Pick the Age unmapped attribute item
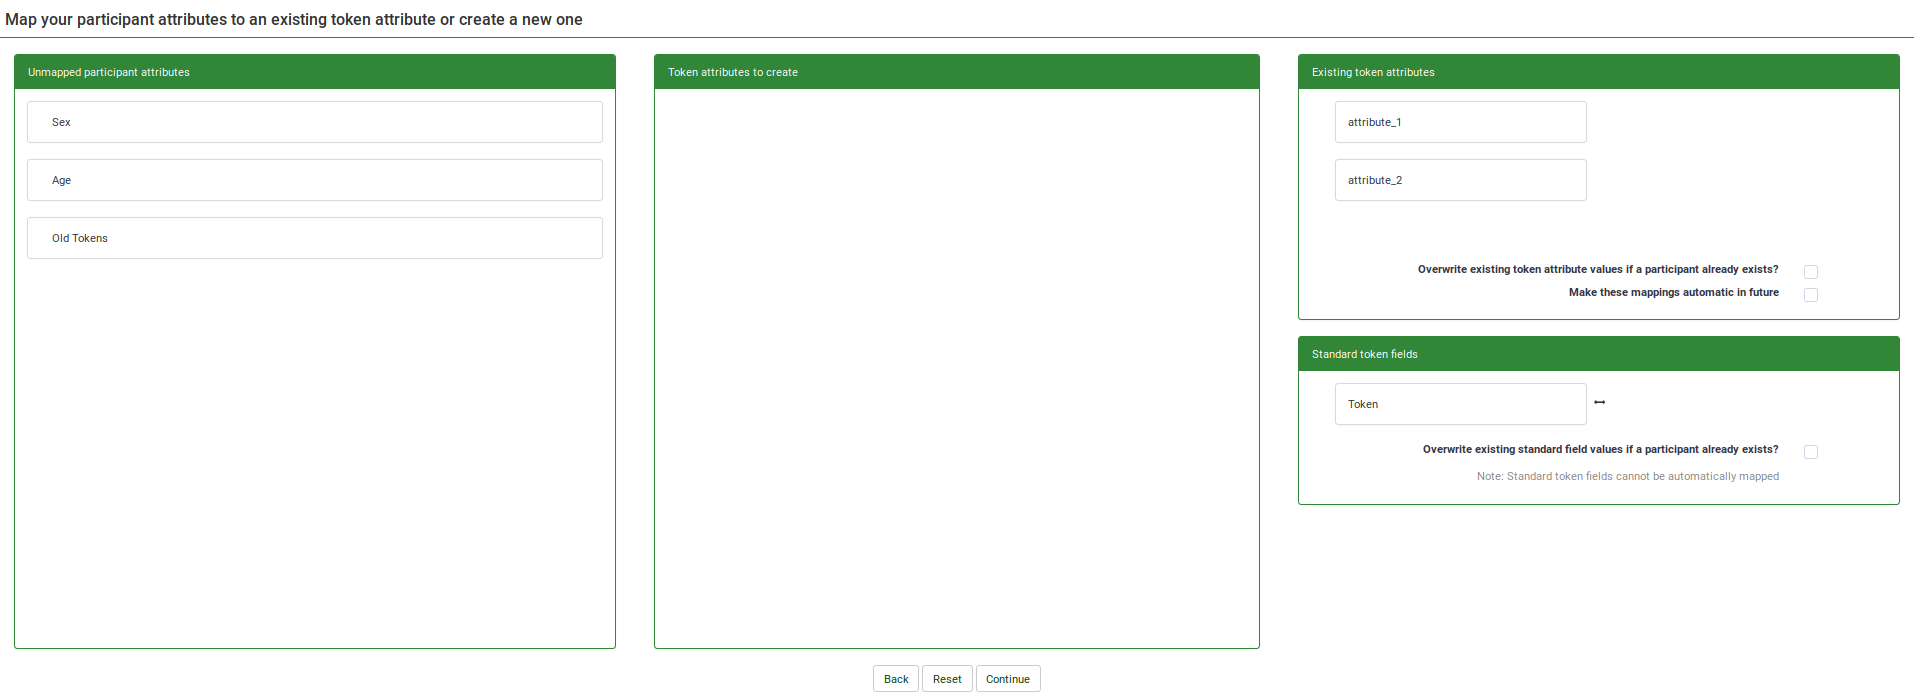This screenshot has width=1914, height=698. pos(314,180)
